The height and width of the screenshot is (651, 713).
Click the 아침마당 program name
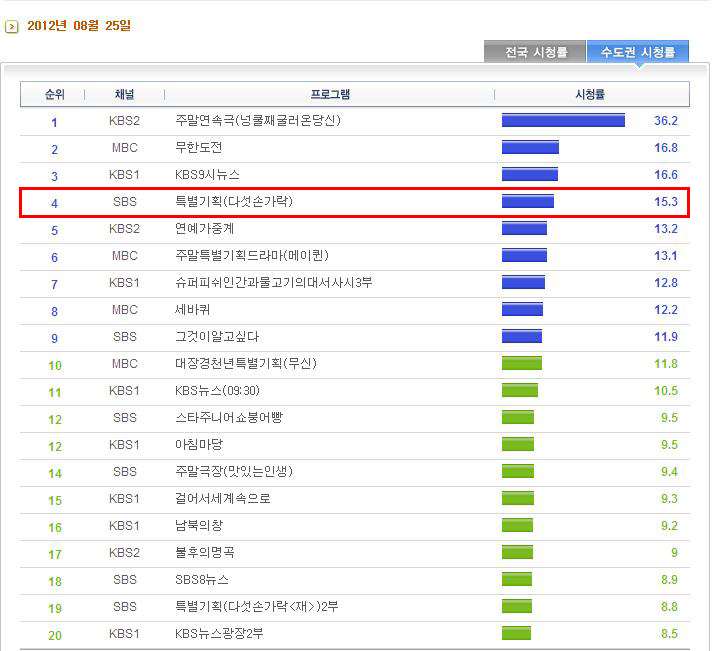click(x=199, y=445)
